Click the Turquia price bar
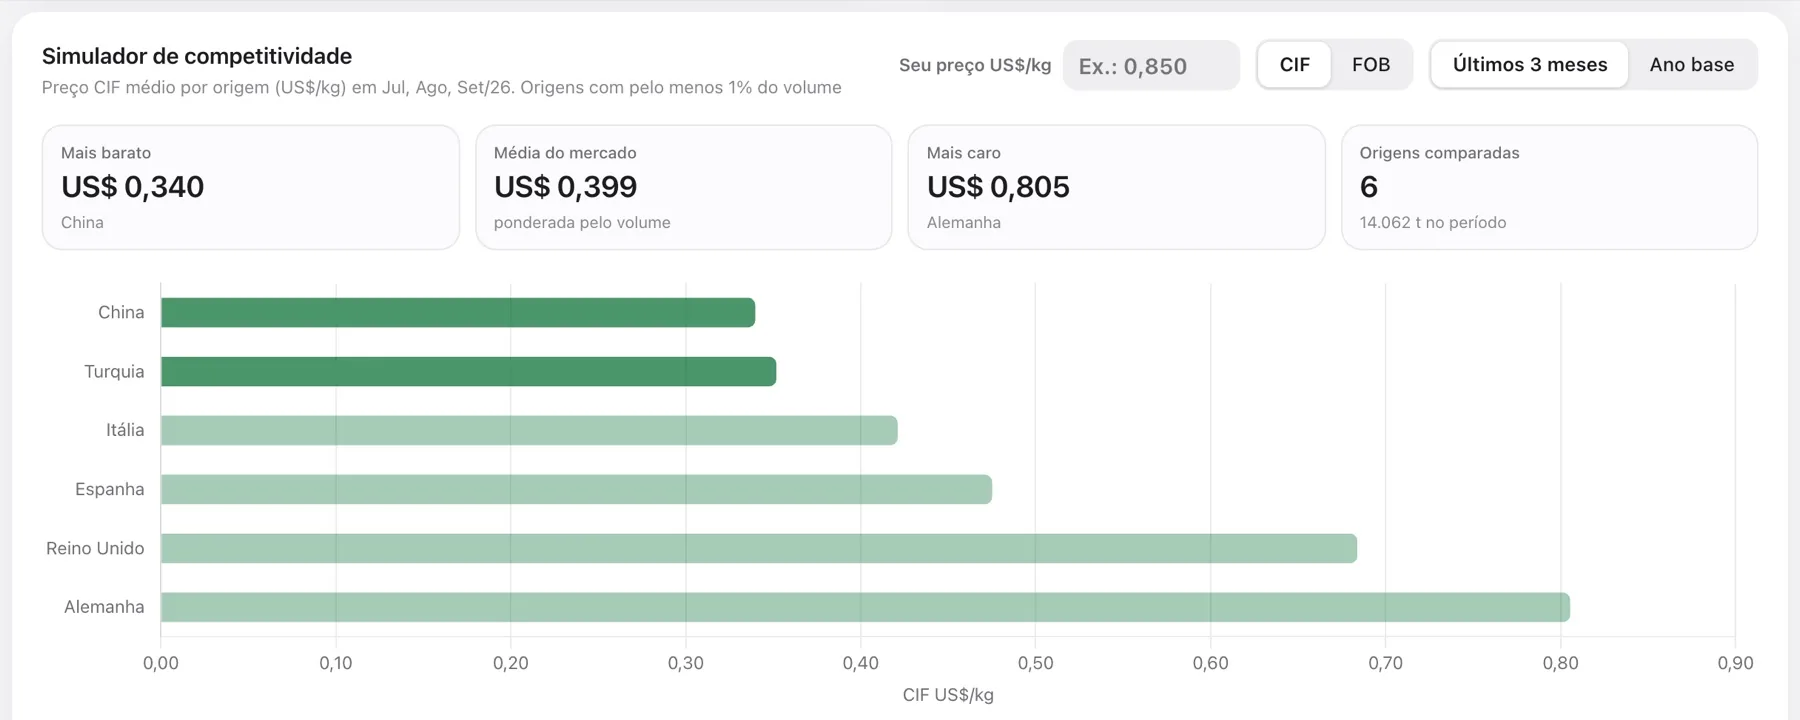The image size is (1800, 720). click(469, 372)
